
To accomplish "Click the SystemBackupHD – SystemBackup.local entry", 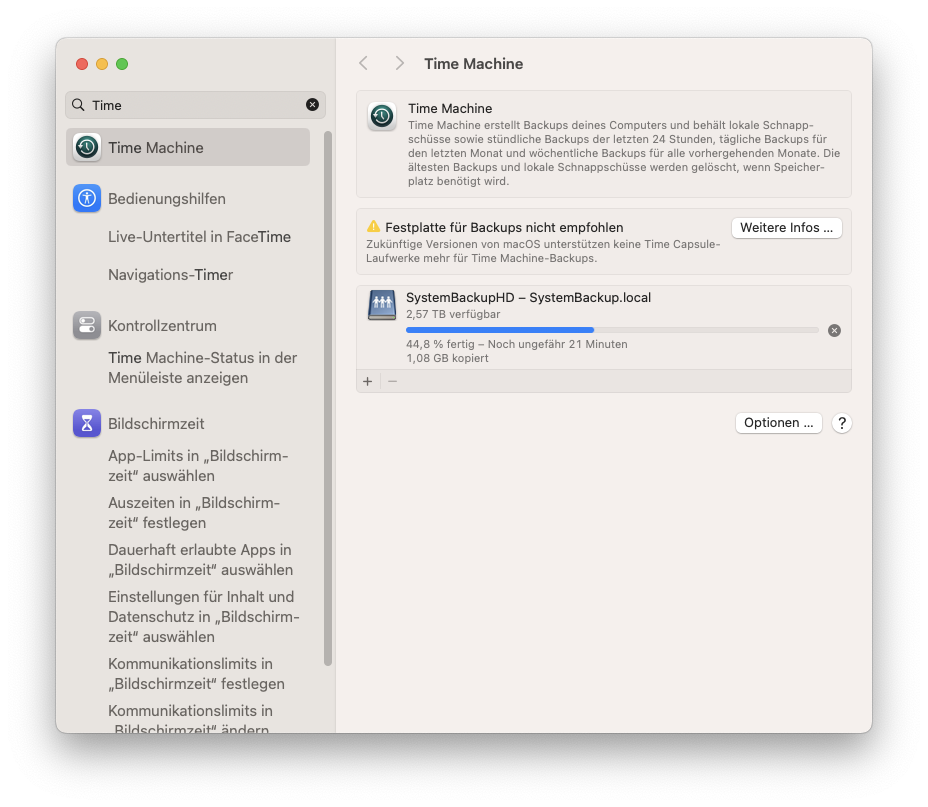I will tap(604, 327).
